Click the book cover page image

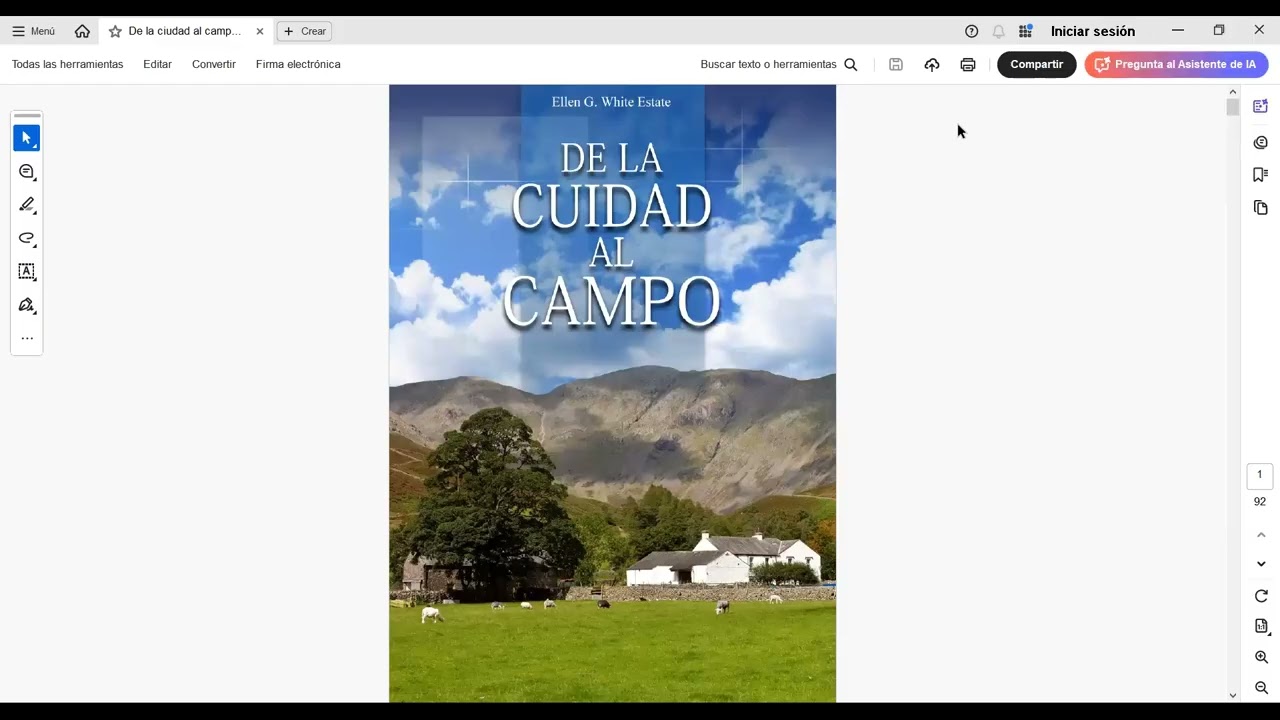pos(612,393)
